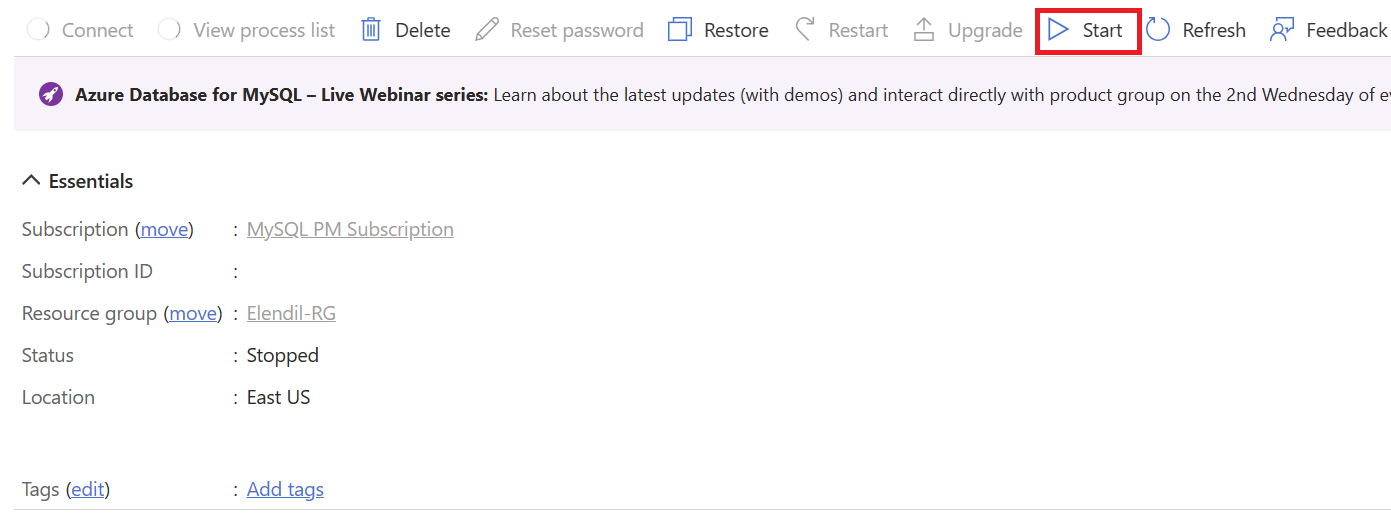
Task: Click move link next to Resource group
Action: click(193, 314)
